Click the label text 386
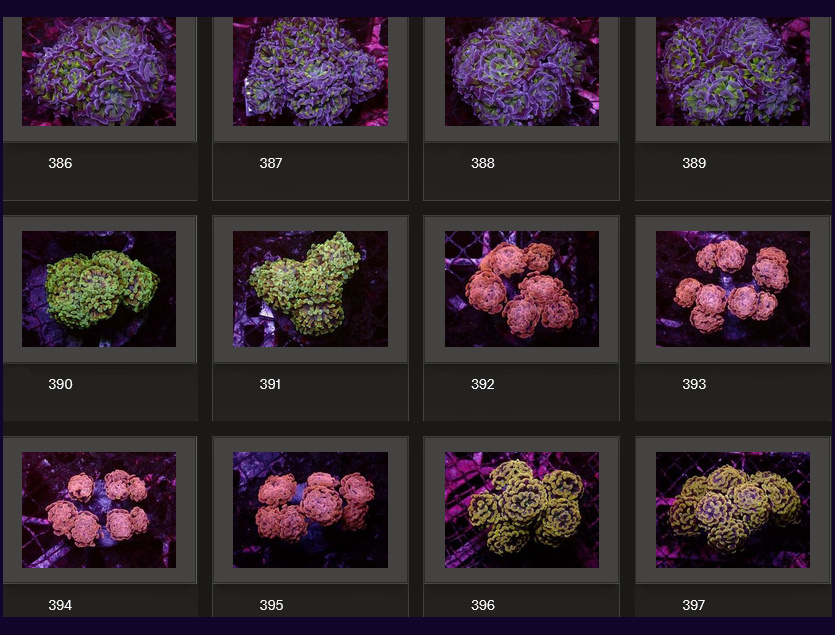The image size is (835, 635). tap(60, 163)
